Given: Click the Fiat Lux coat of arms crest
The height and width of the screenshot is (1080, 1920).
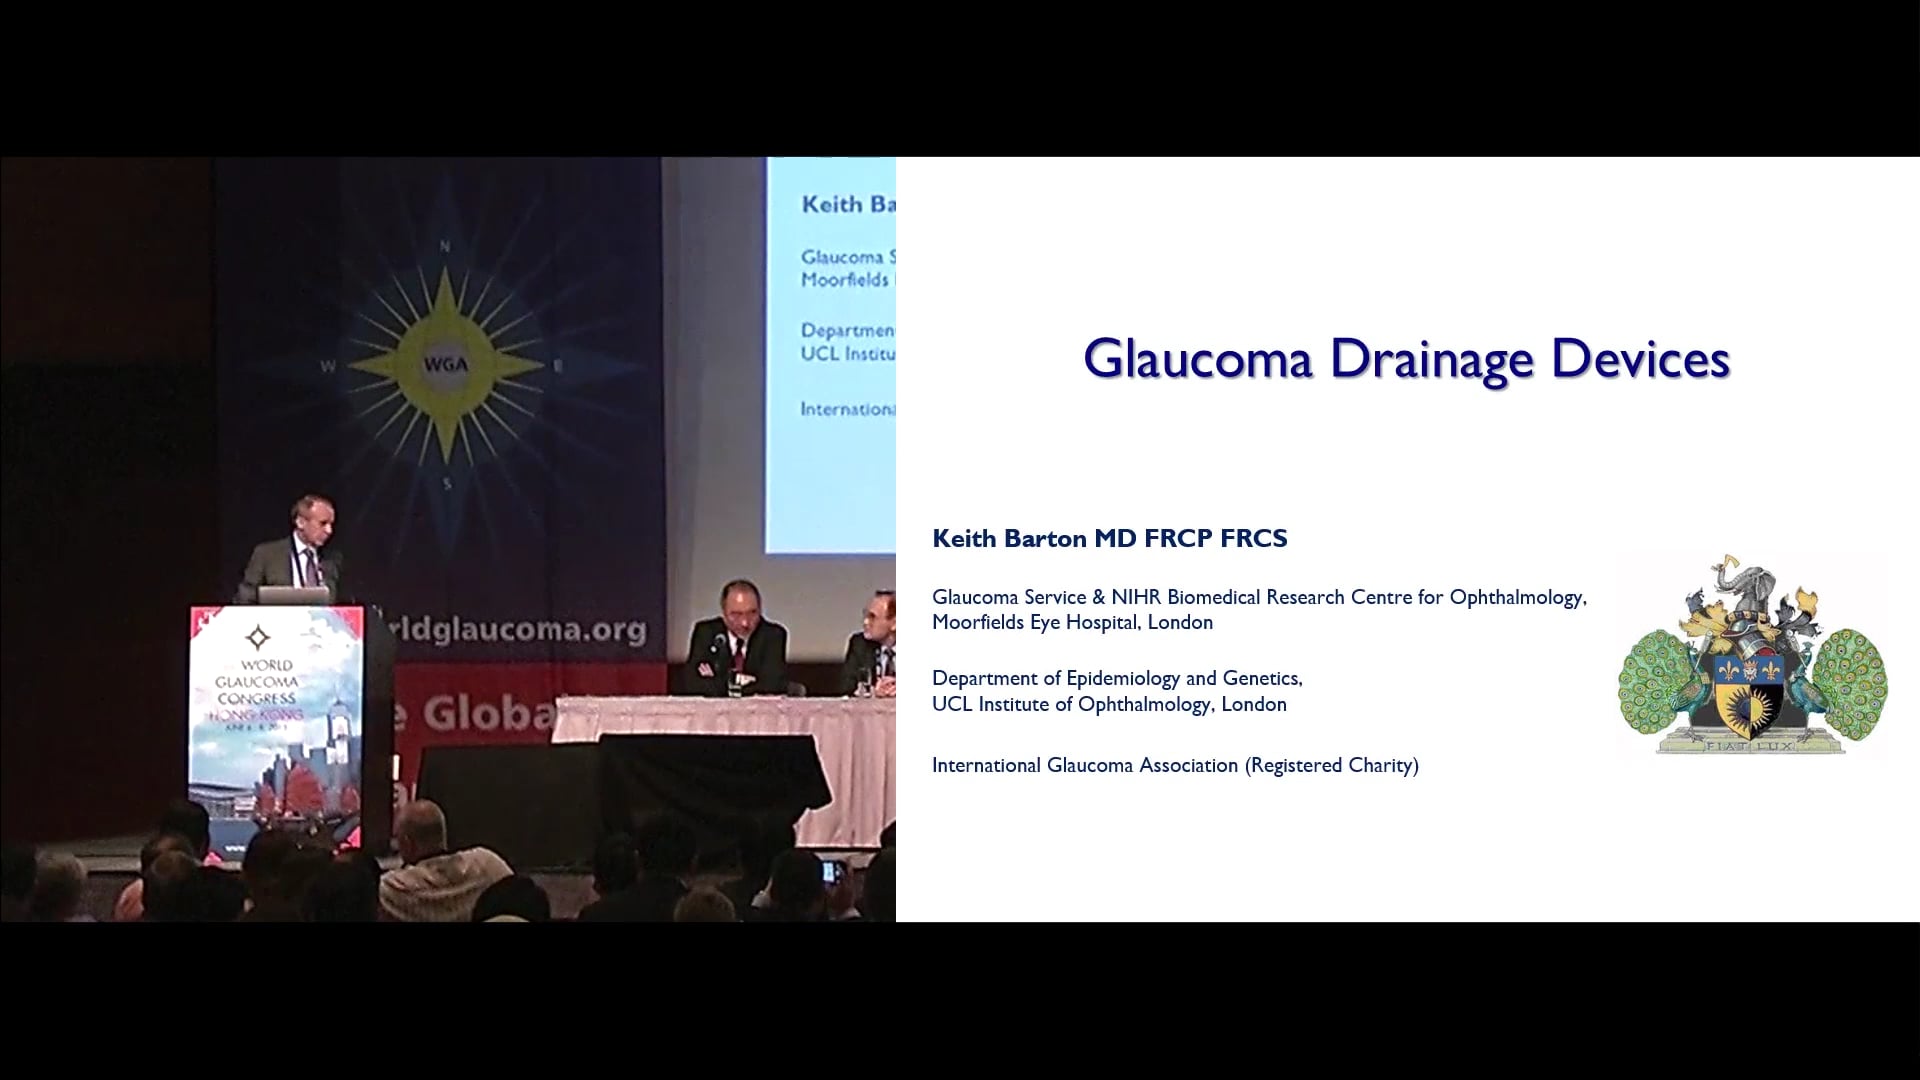Looking at the screenshot, I should (x=1752, y=657).
